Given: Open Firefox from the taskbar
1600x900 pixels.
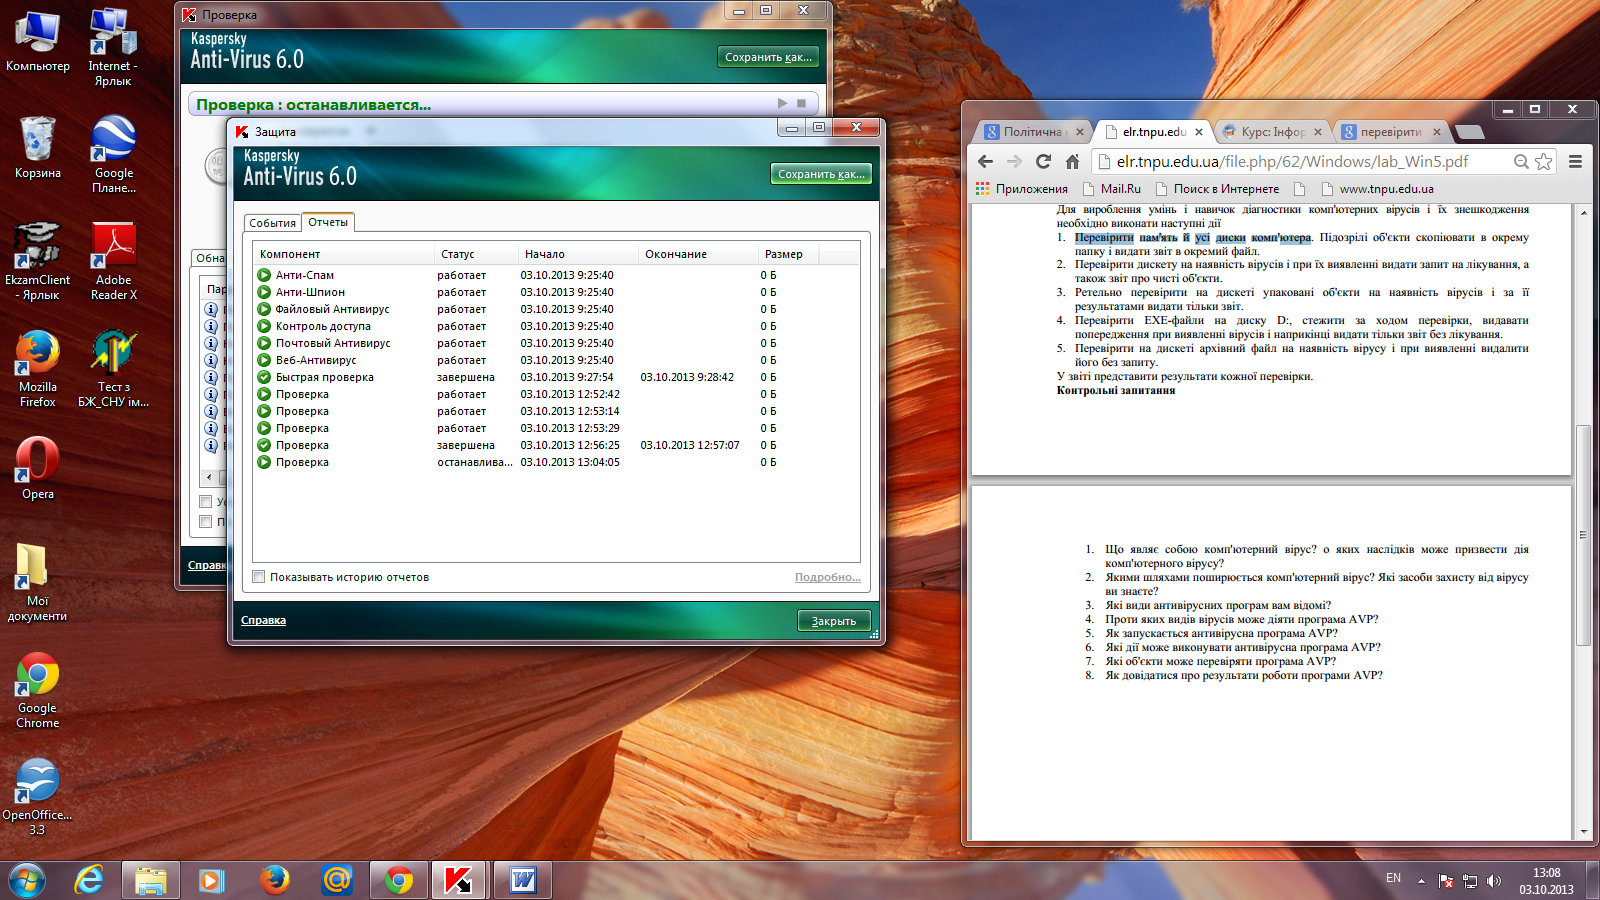Looking at the screenshot, I should (x=274, y=880).
